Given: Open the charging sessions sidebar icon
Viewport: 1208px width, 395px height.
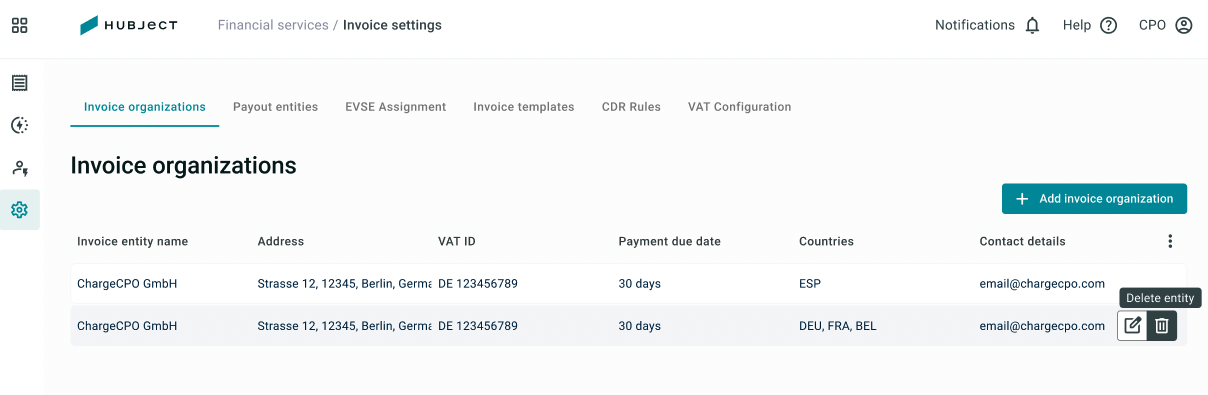Looking at the screenshot, I should pyautogui.click(x=20, y=125).
